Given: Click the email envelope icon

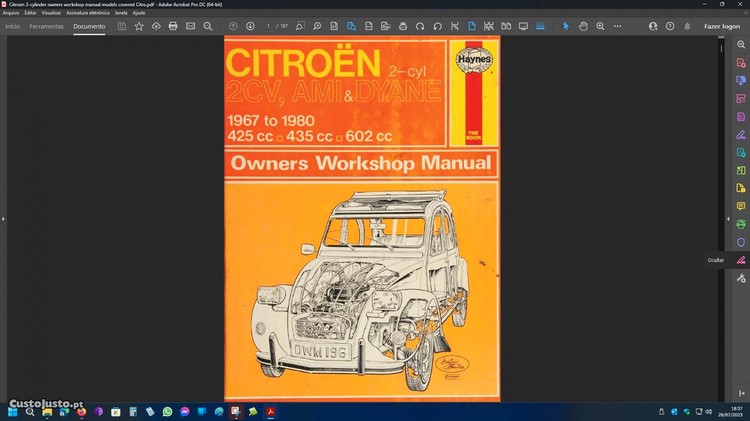Looking at the screenshot, I should click(x=190, y=26).
